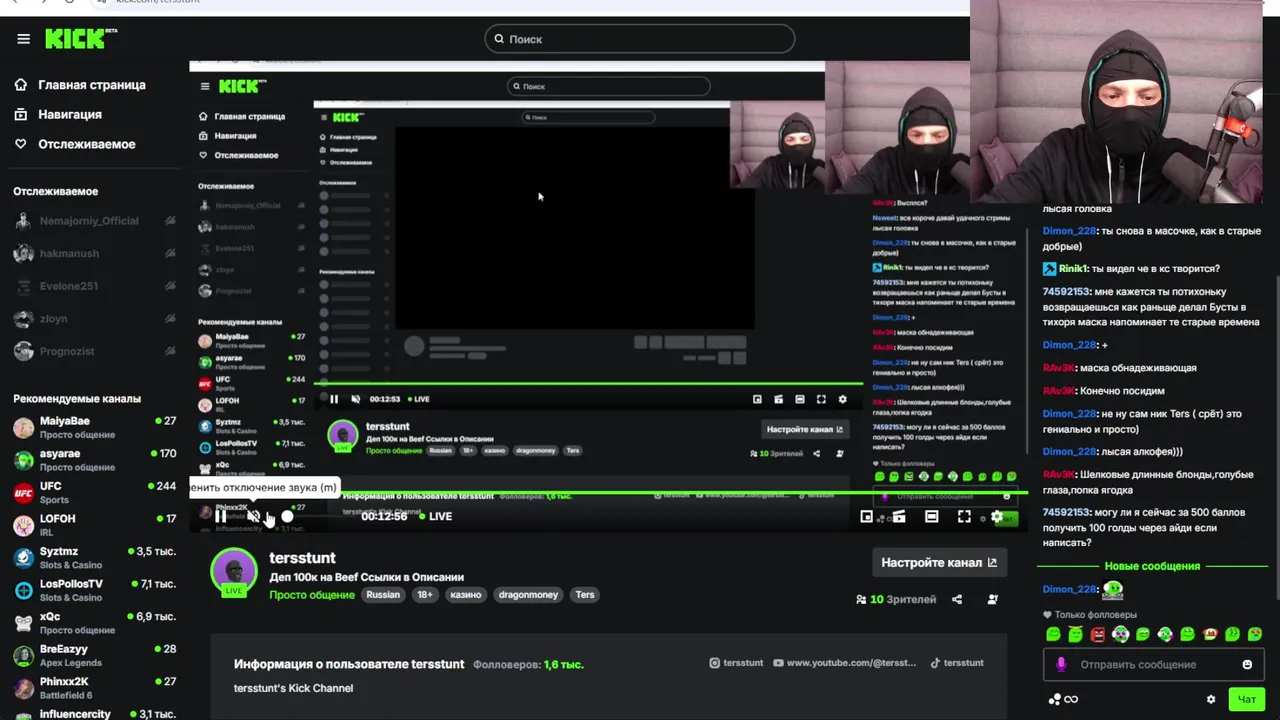
Task: Pause the stream with the main player pause button
Action: coord(221,516)
